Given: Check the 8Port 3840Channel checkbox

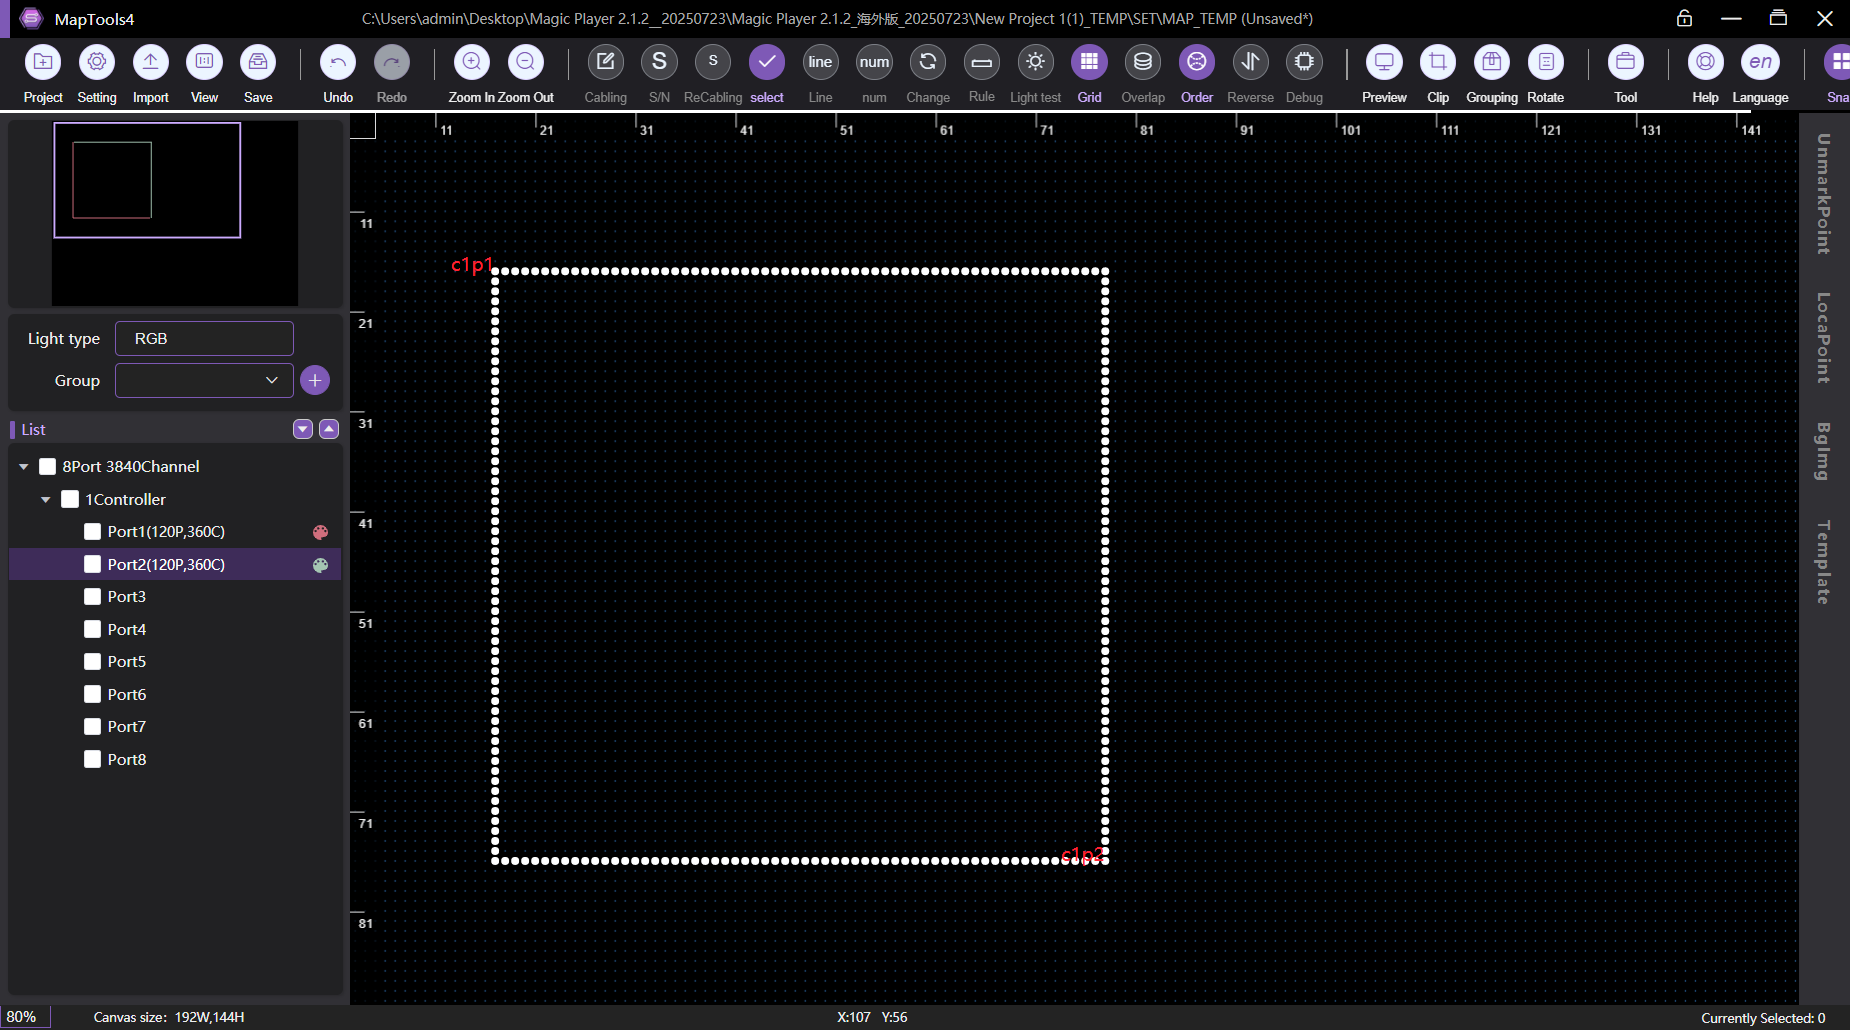Looking at the screenshot, I should [47, 467].
